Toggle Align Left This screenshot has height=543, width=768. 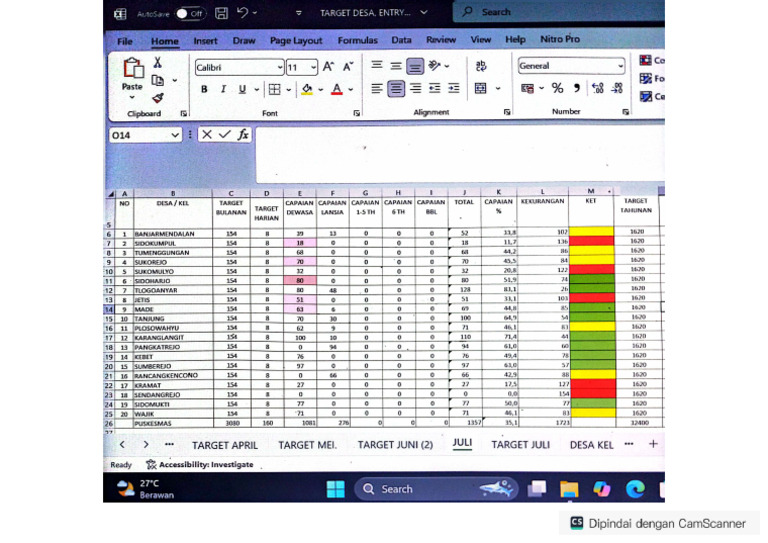coord(377,89)
